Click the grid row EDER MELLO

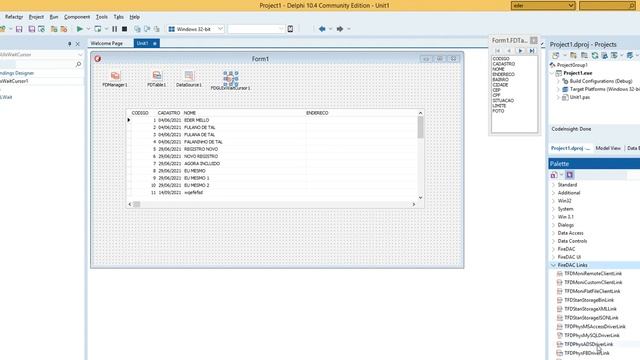(x=273, y=120)
